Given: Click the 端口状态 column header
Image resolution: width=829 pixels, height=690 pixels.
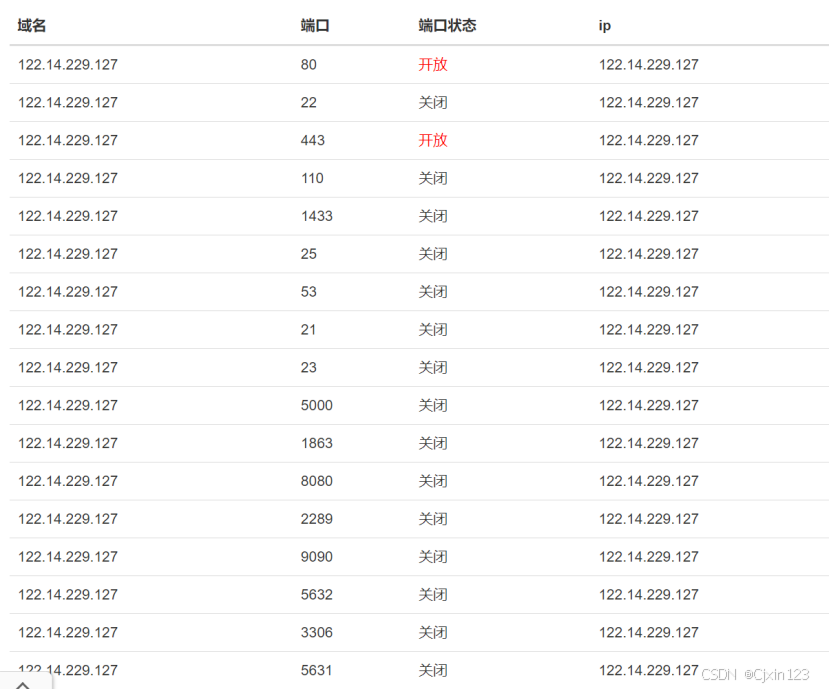Looking at the screenshot, I should point(447,25).
